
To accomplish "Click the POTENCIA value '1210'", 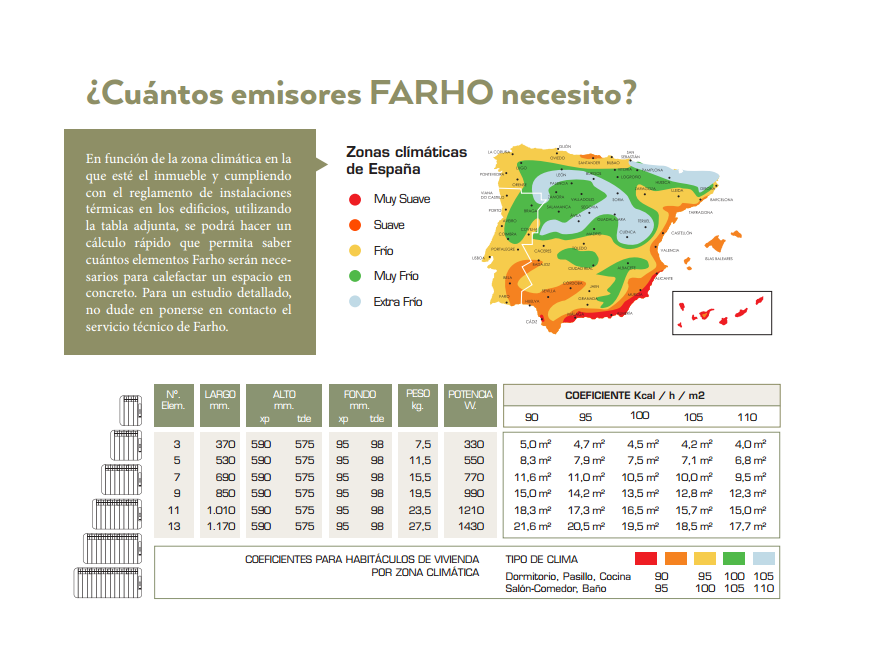I will [471, 510].
